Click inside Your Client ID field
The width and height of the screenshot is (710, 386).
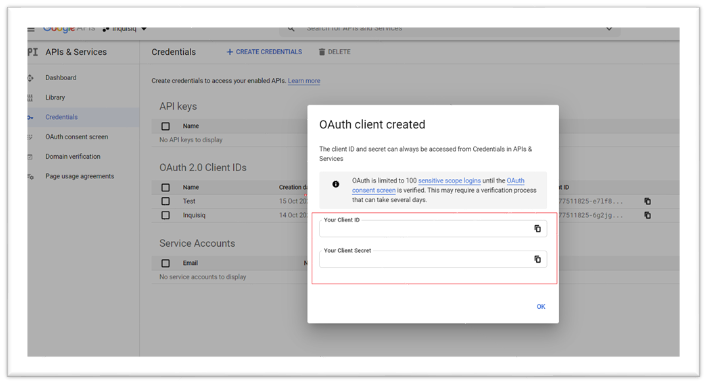click(x=433, y=229)
